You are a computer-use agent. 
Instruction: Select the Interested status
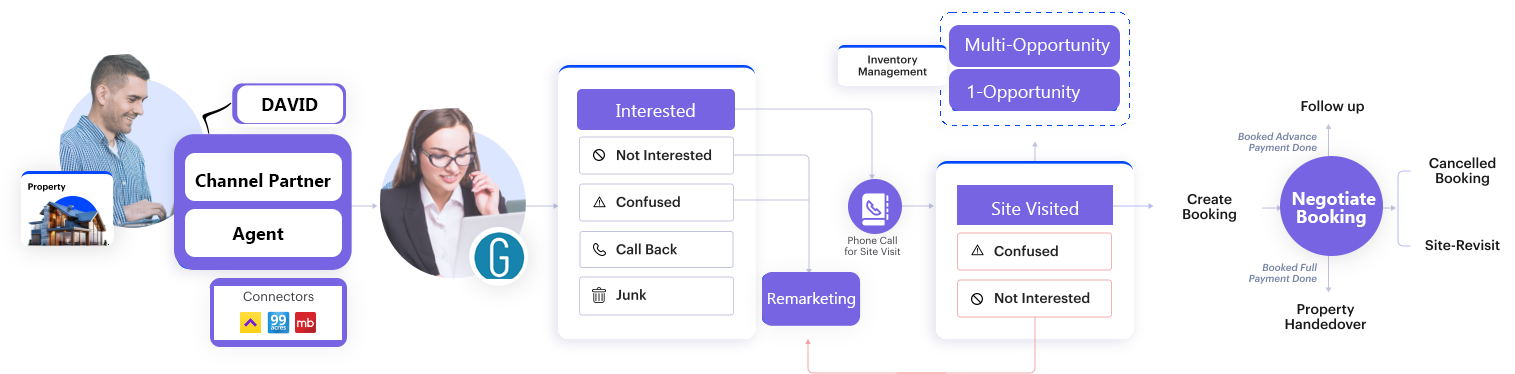click(x=656, y=110)
